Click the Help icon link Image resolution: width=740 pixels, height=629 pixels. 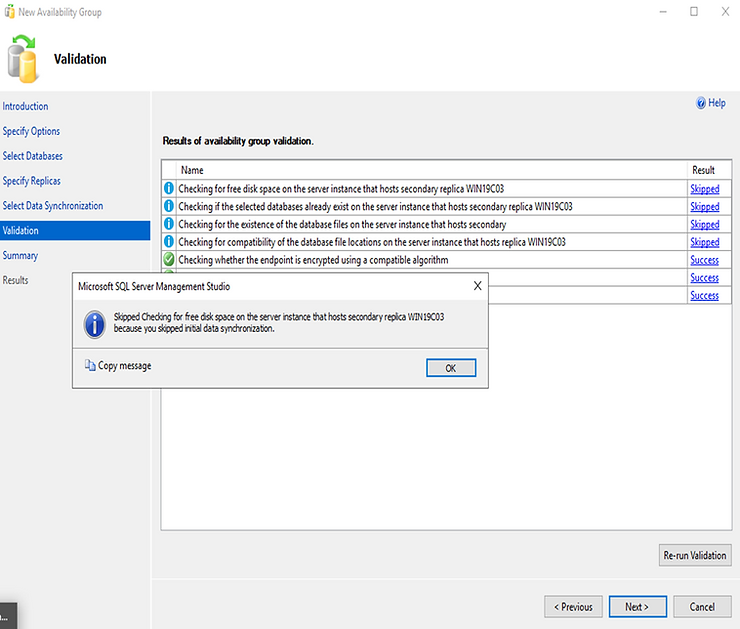pyautogui.click(x=701, y=103)
